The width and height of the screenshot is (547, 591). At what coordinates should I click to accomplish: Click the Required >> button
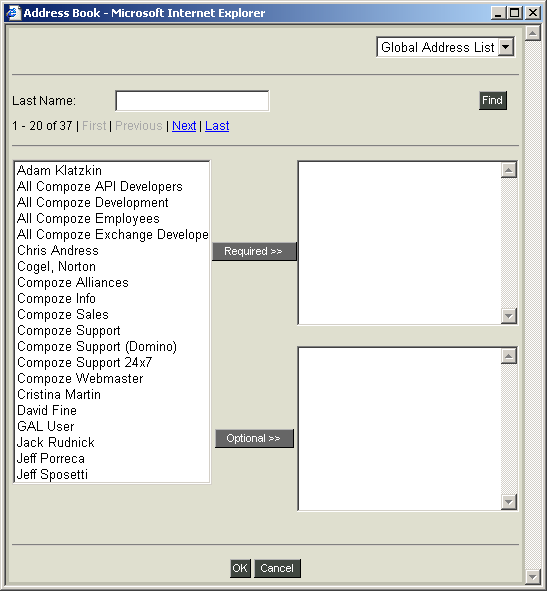[254, 251]
